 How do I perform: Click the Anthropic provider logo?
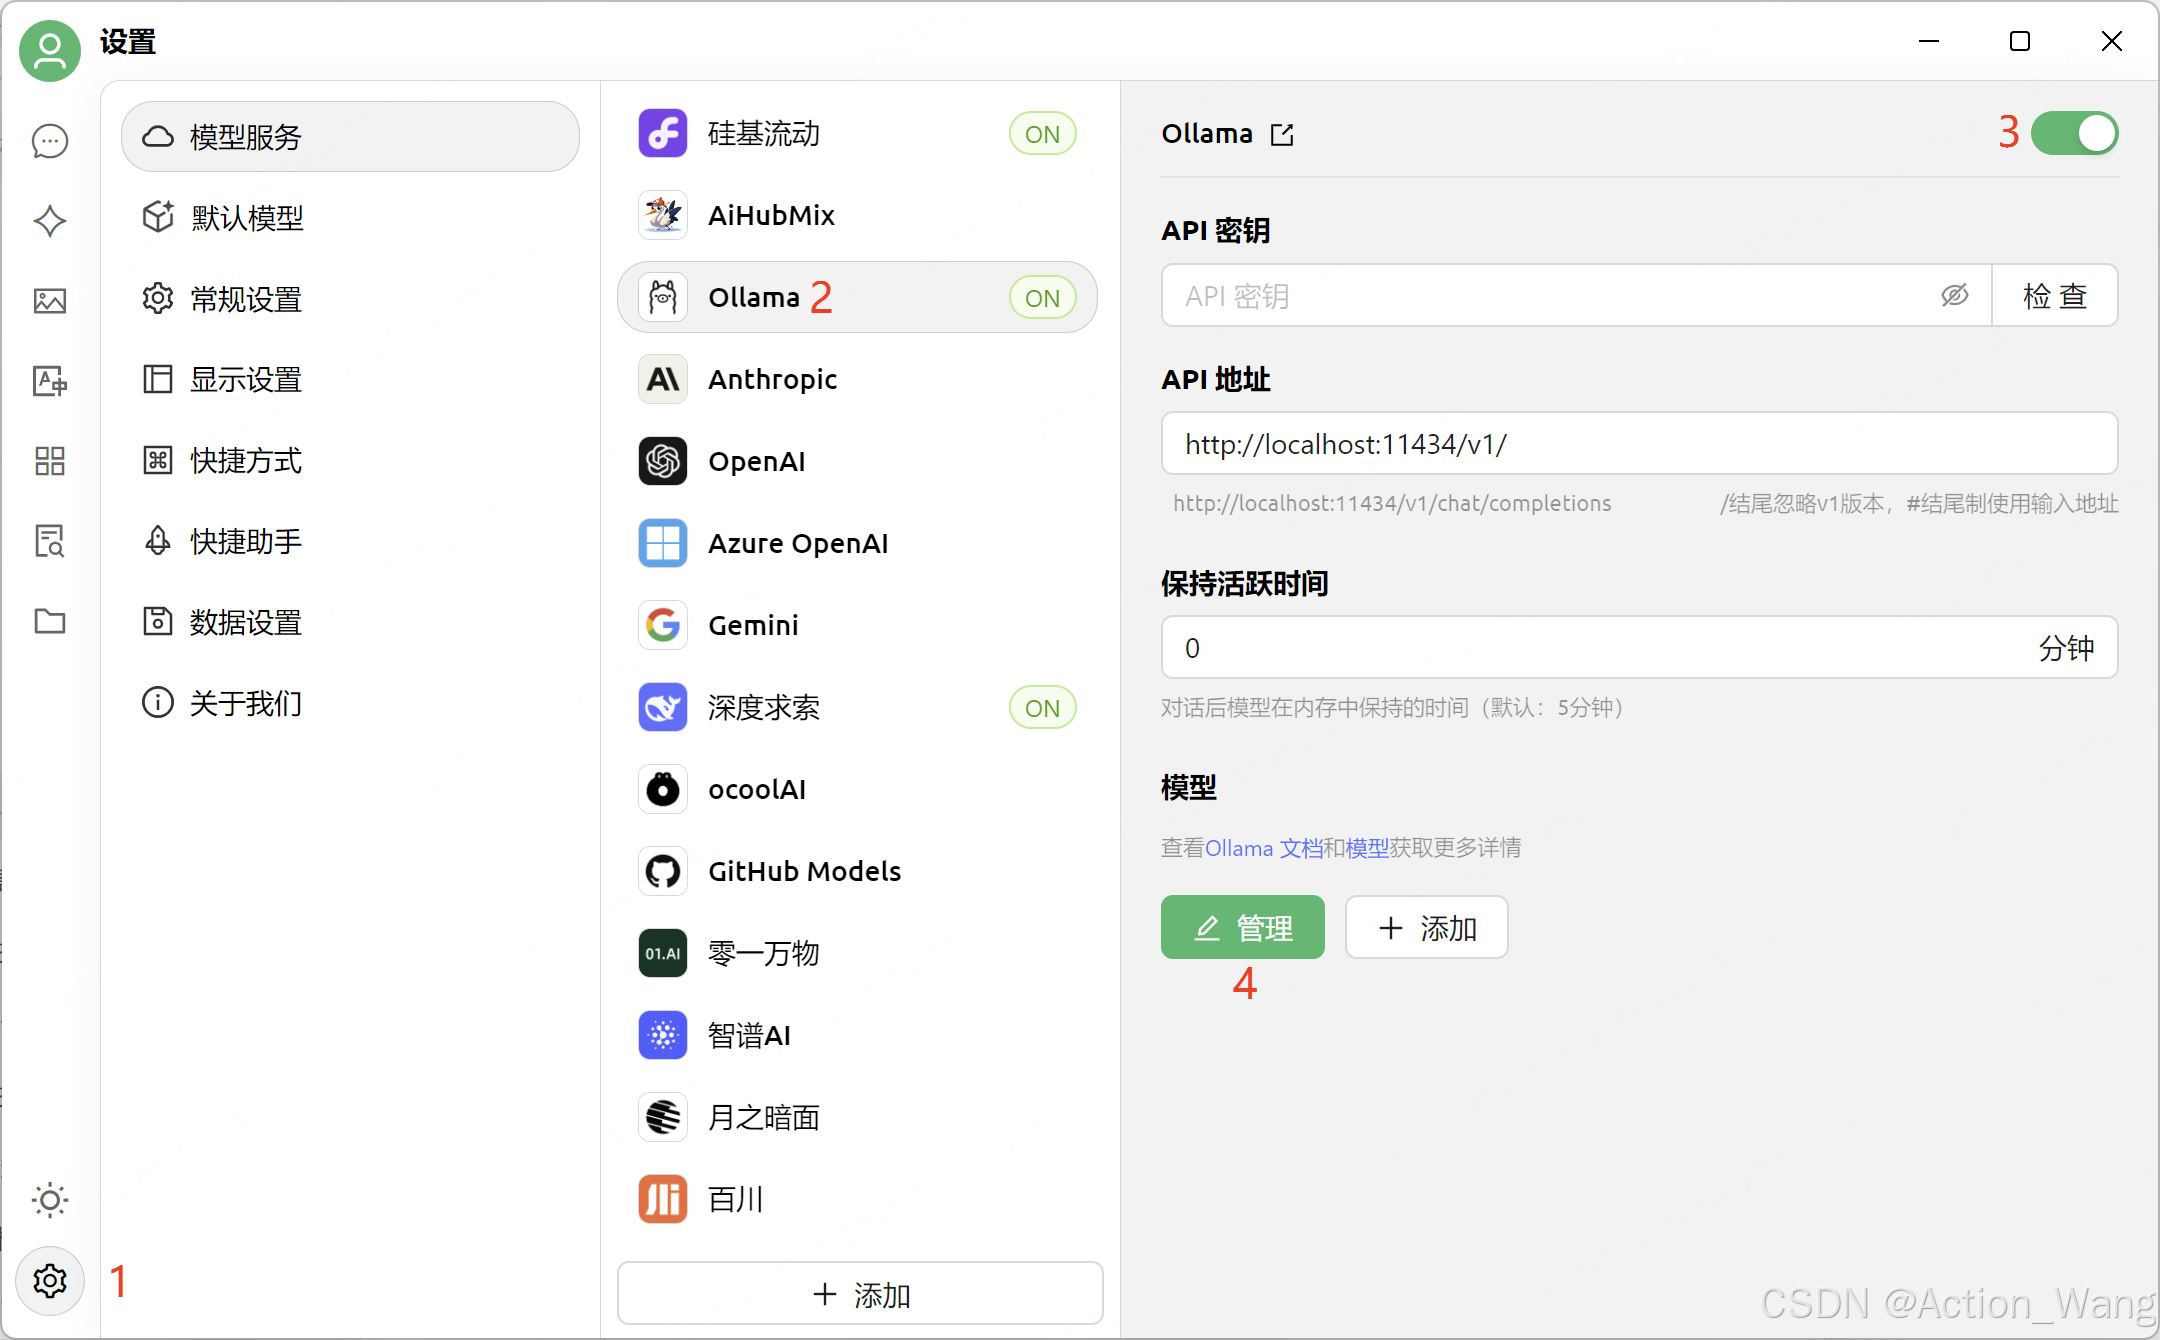tap(663, 380)
